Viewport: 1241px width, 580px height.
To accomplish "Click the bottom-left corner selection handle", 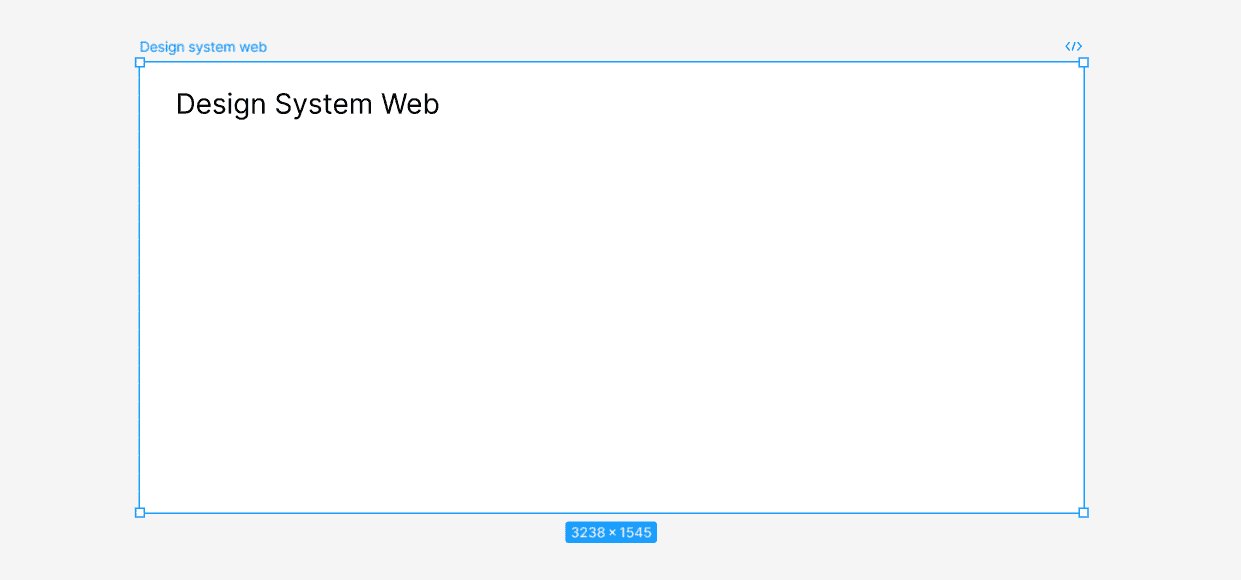I will click(140, 512).
